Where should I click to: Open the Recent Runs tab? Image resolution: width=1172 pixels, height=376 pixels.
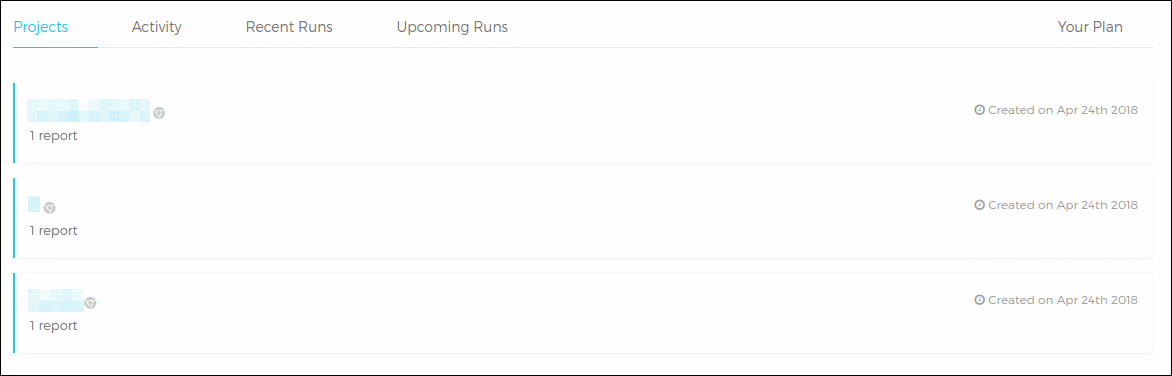(x=289, y=27)
